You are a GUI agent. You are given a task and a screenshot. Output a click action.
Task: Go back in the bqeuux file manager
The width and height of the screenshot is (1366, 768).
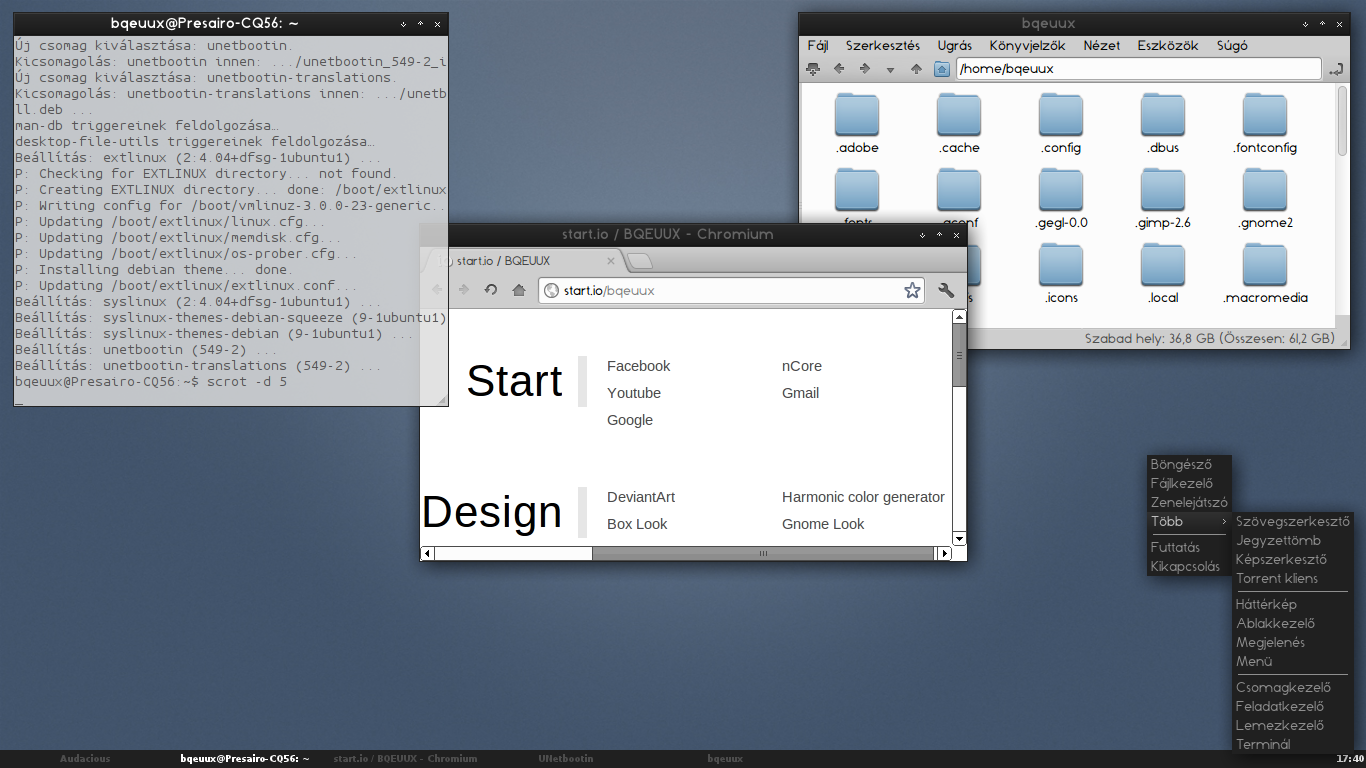tap(839, 69)
